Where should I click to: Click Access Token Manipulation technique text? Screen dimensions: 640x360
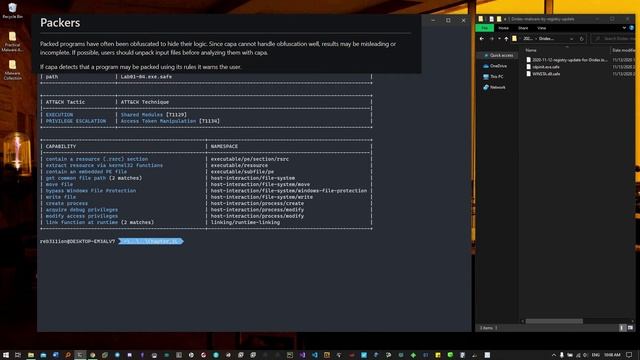point(158,121)
